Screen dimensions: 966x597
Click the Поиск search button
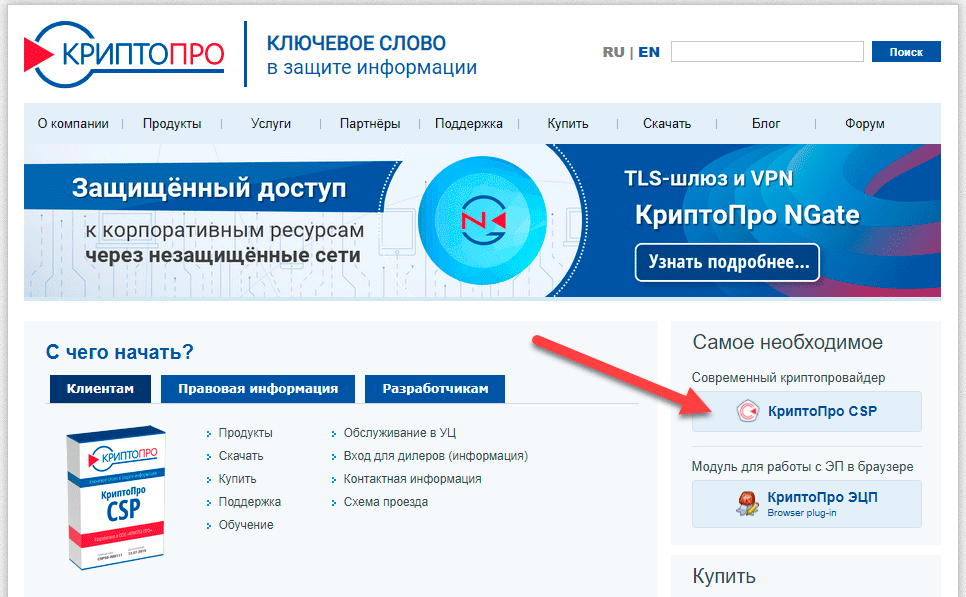click(906, 52)
